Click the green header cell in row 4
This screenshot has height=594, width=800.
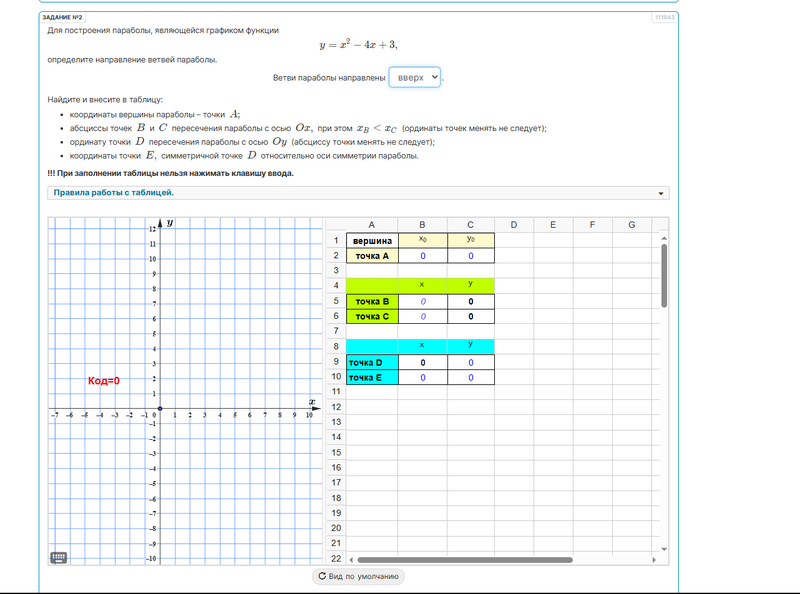[x=372, y=285]
